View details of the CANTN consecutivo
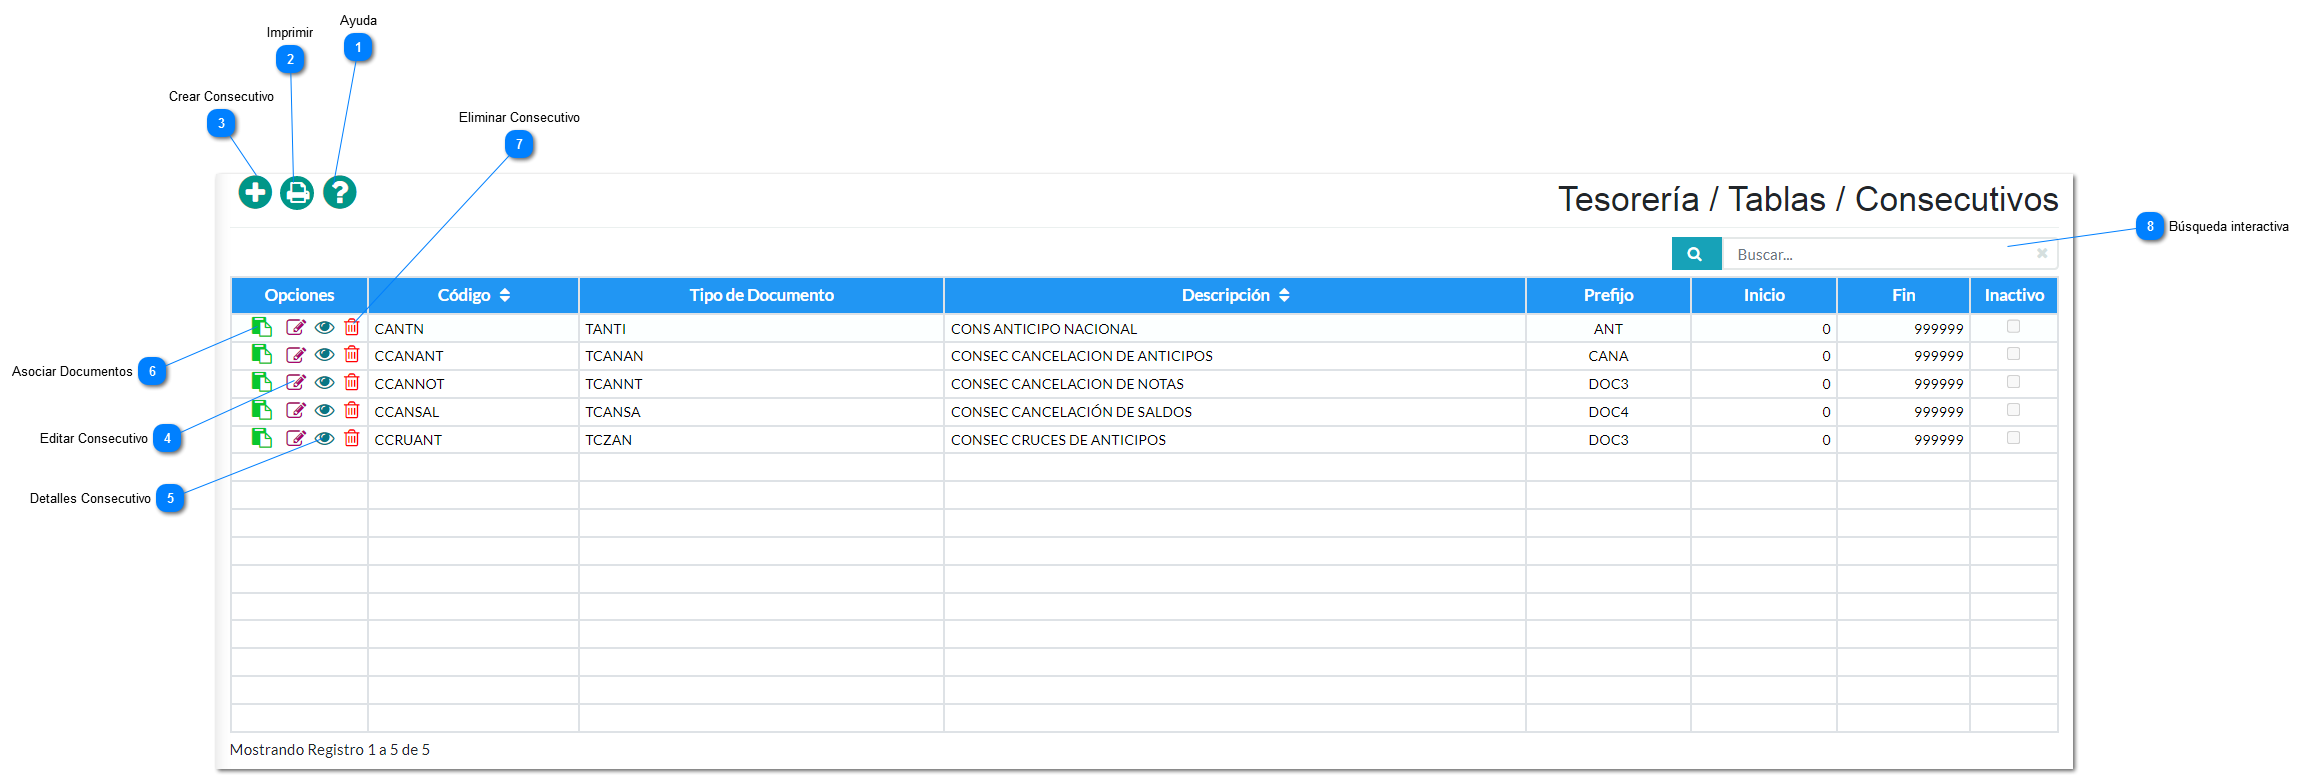Image resolution: width=2305 pixels, height=778 pixels. coord(325,327)
